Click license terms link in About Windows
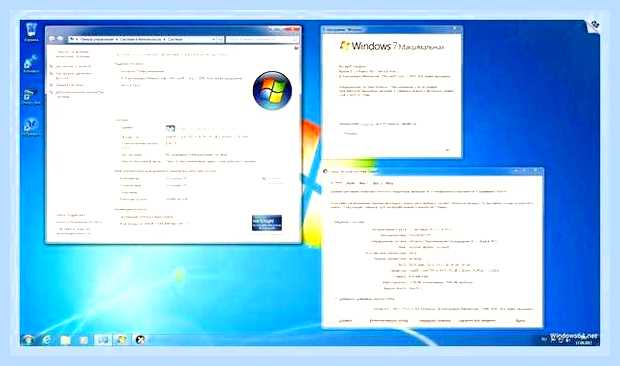This screenshot has width=620, height=366. pyautogui.click(x=367, y=124)
